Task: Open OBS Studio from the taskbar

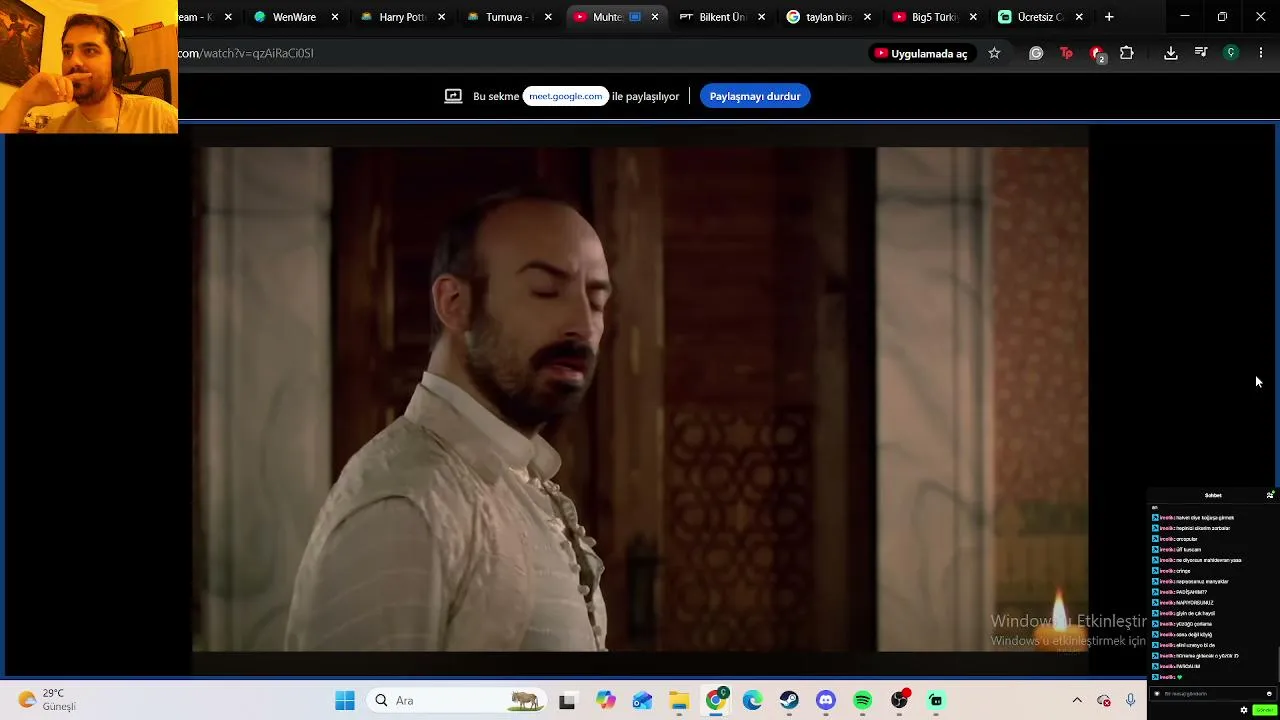Action: tap(900, 701)
